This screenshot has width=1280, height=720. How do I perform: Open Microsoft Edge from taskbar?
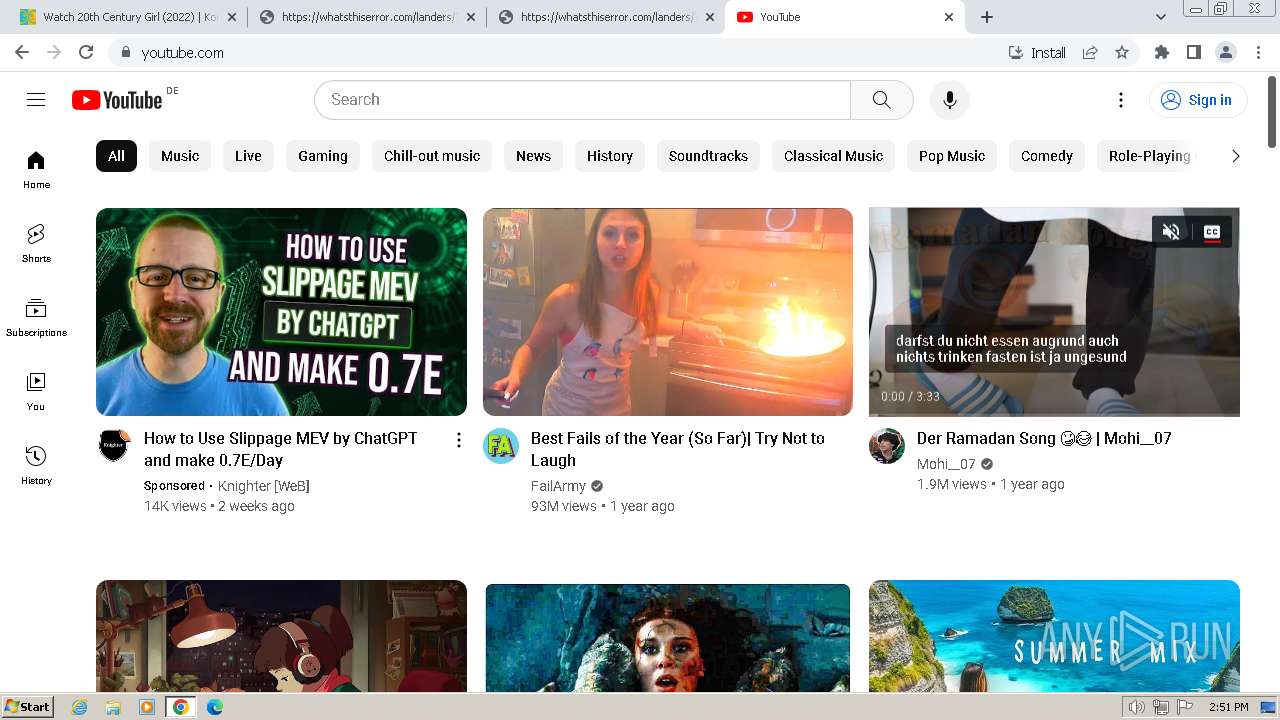pyautogui.click(x=214, y=707)
